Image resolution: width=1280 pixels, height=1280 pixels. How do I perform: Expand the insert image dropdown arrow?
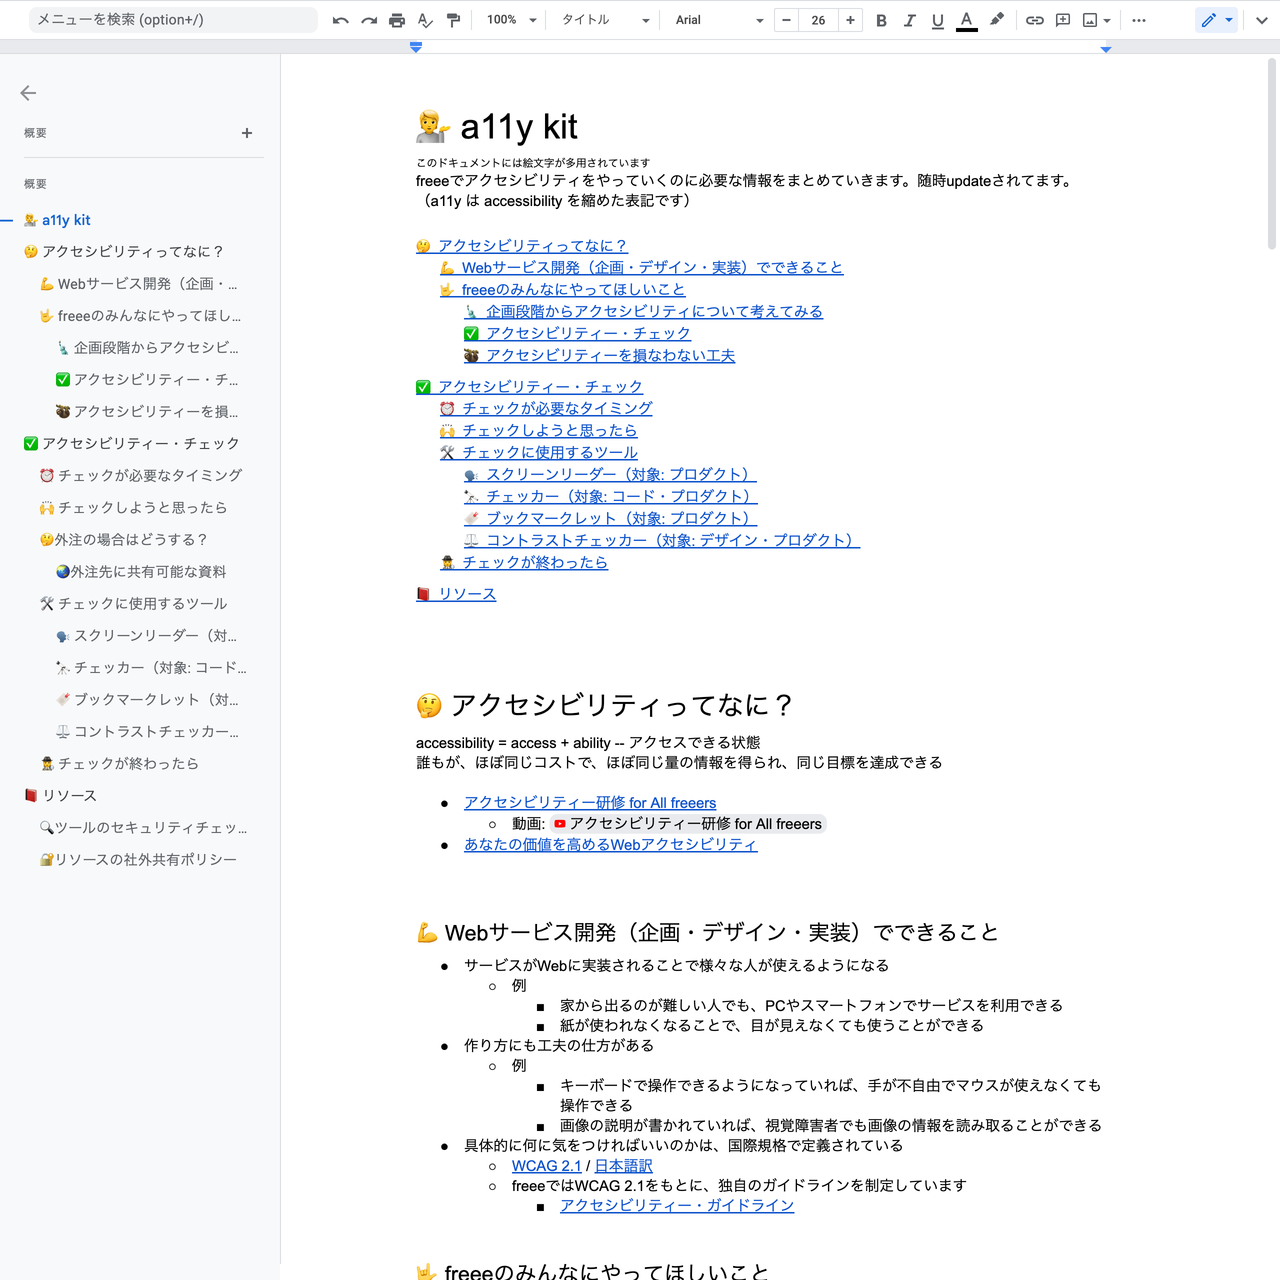(1107, 20)
